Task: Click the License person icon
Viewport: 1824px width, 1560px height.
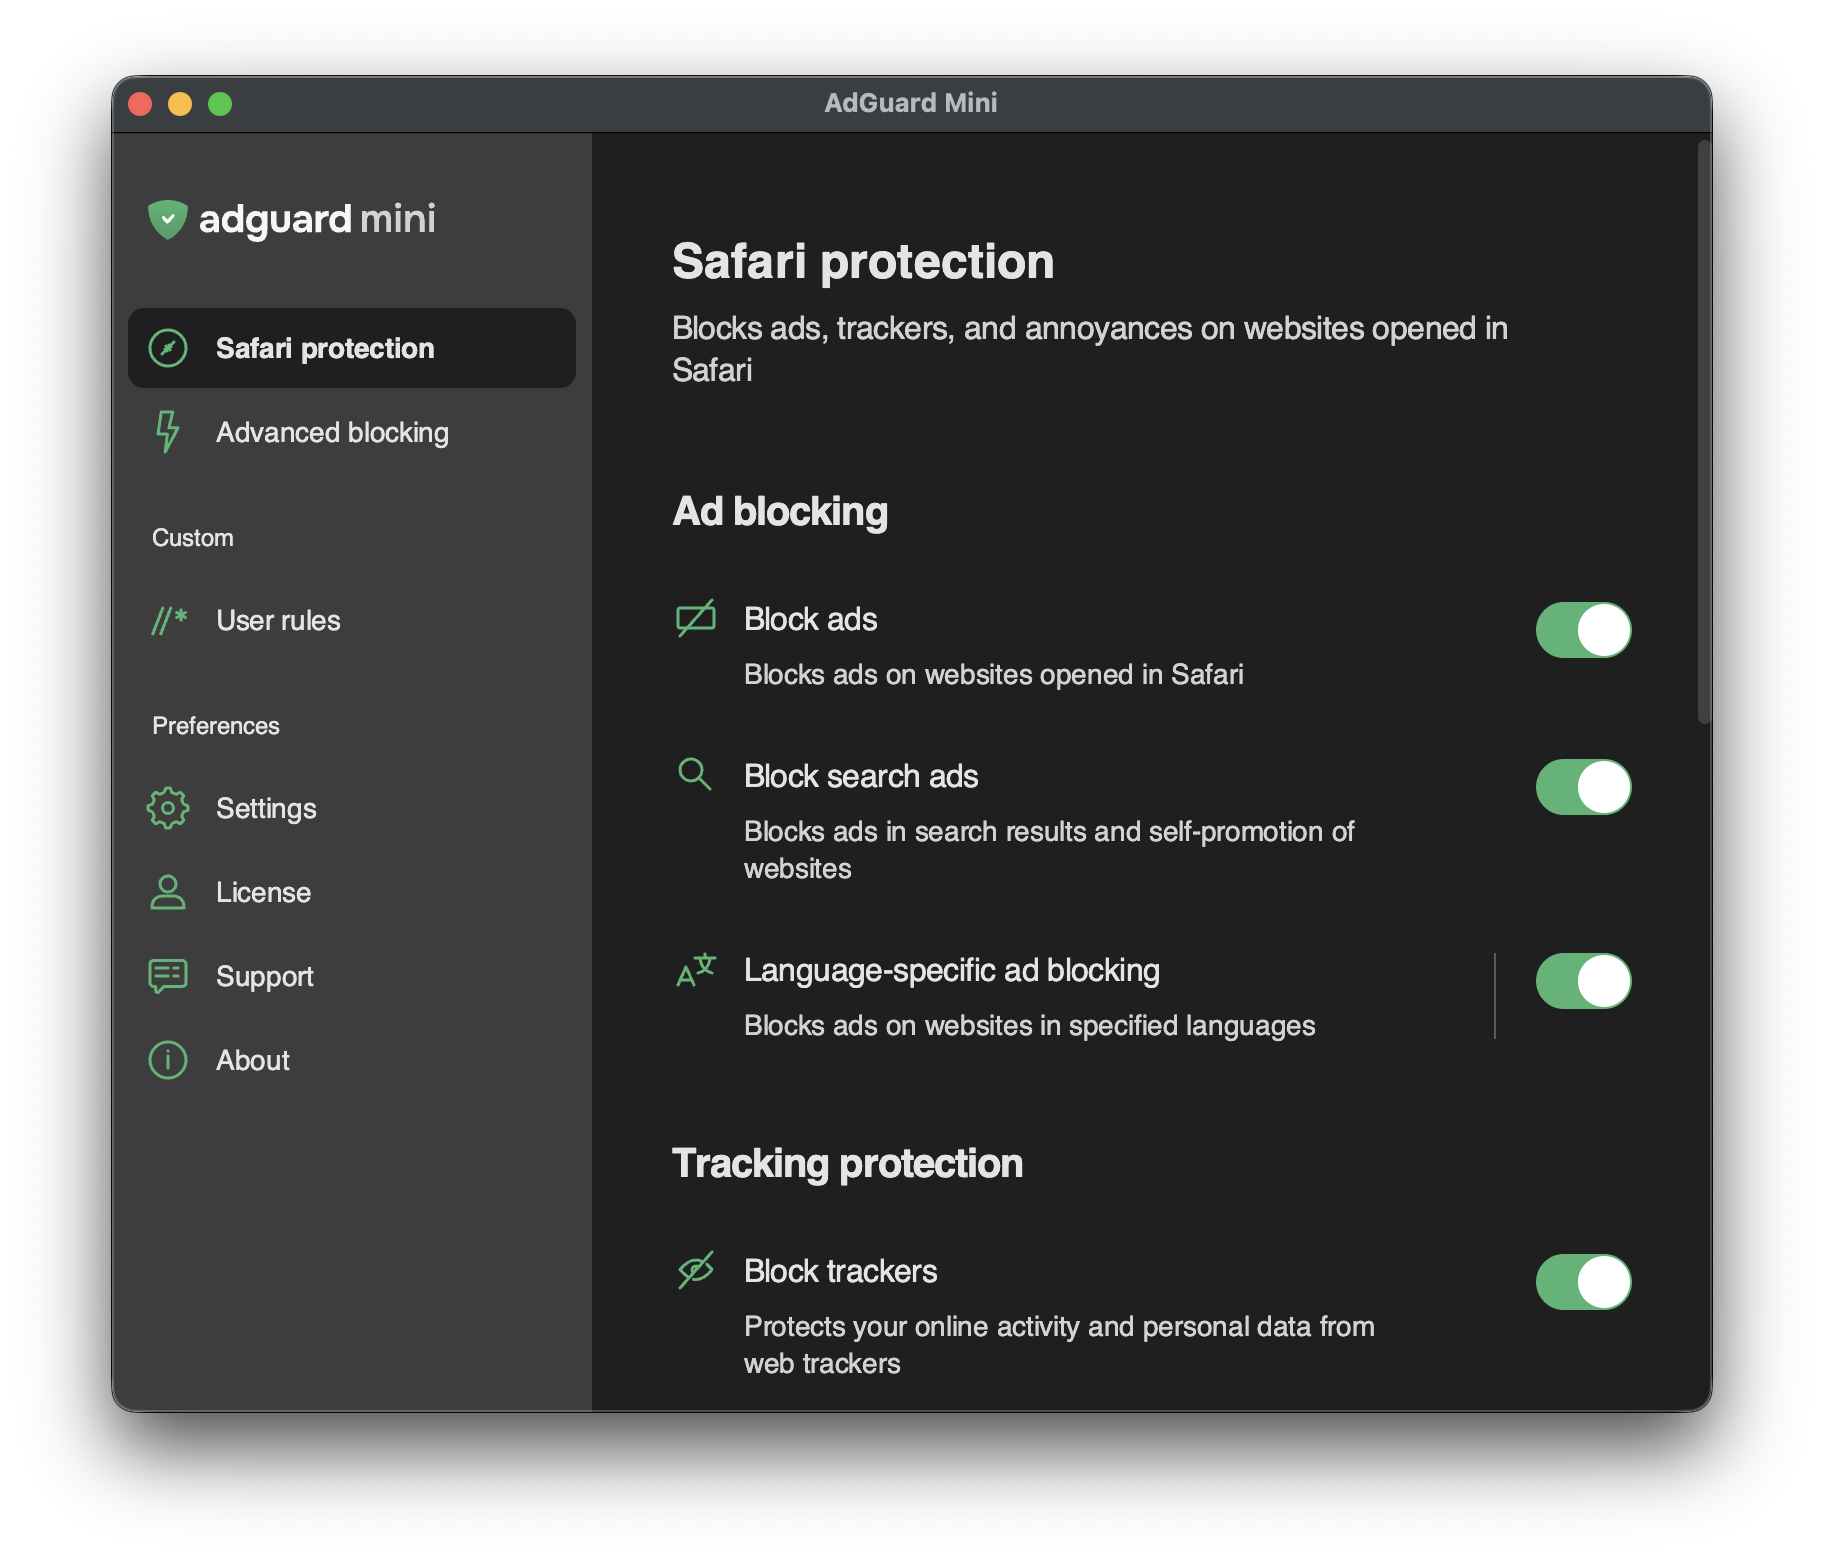Action: coord(168,892)
